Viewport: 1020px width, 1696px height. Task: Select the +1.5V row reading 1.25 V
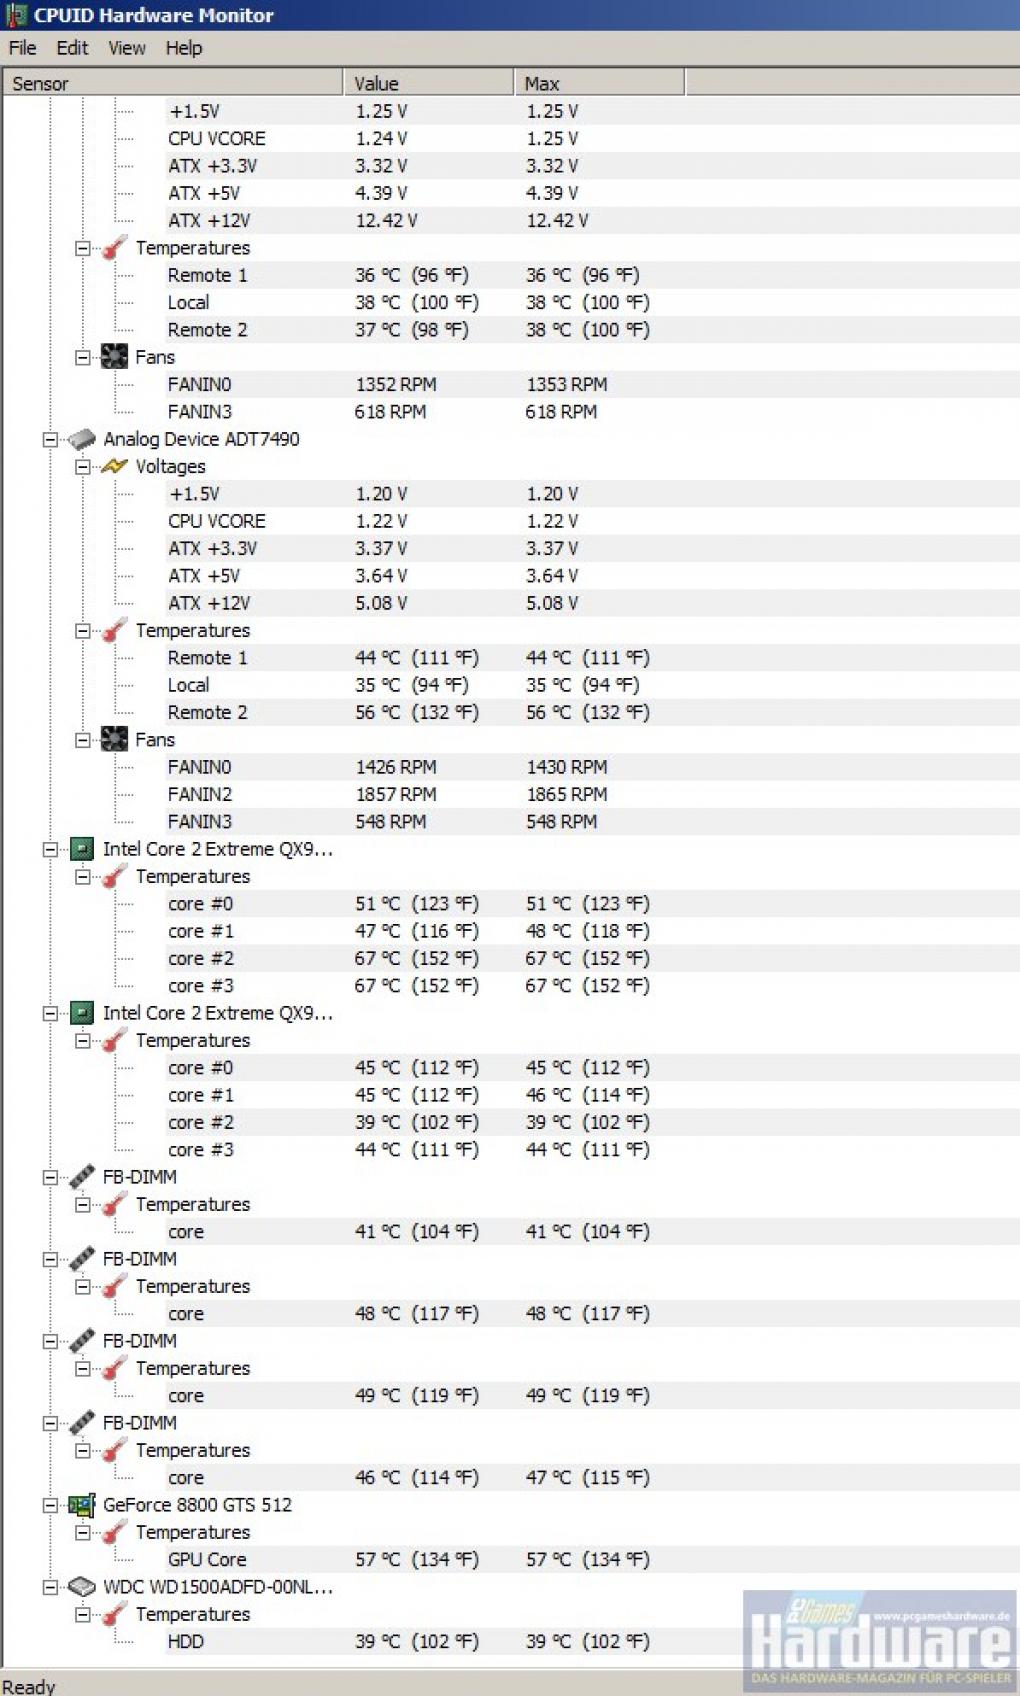click(592, 111)
